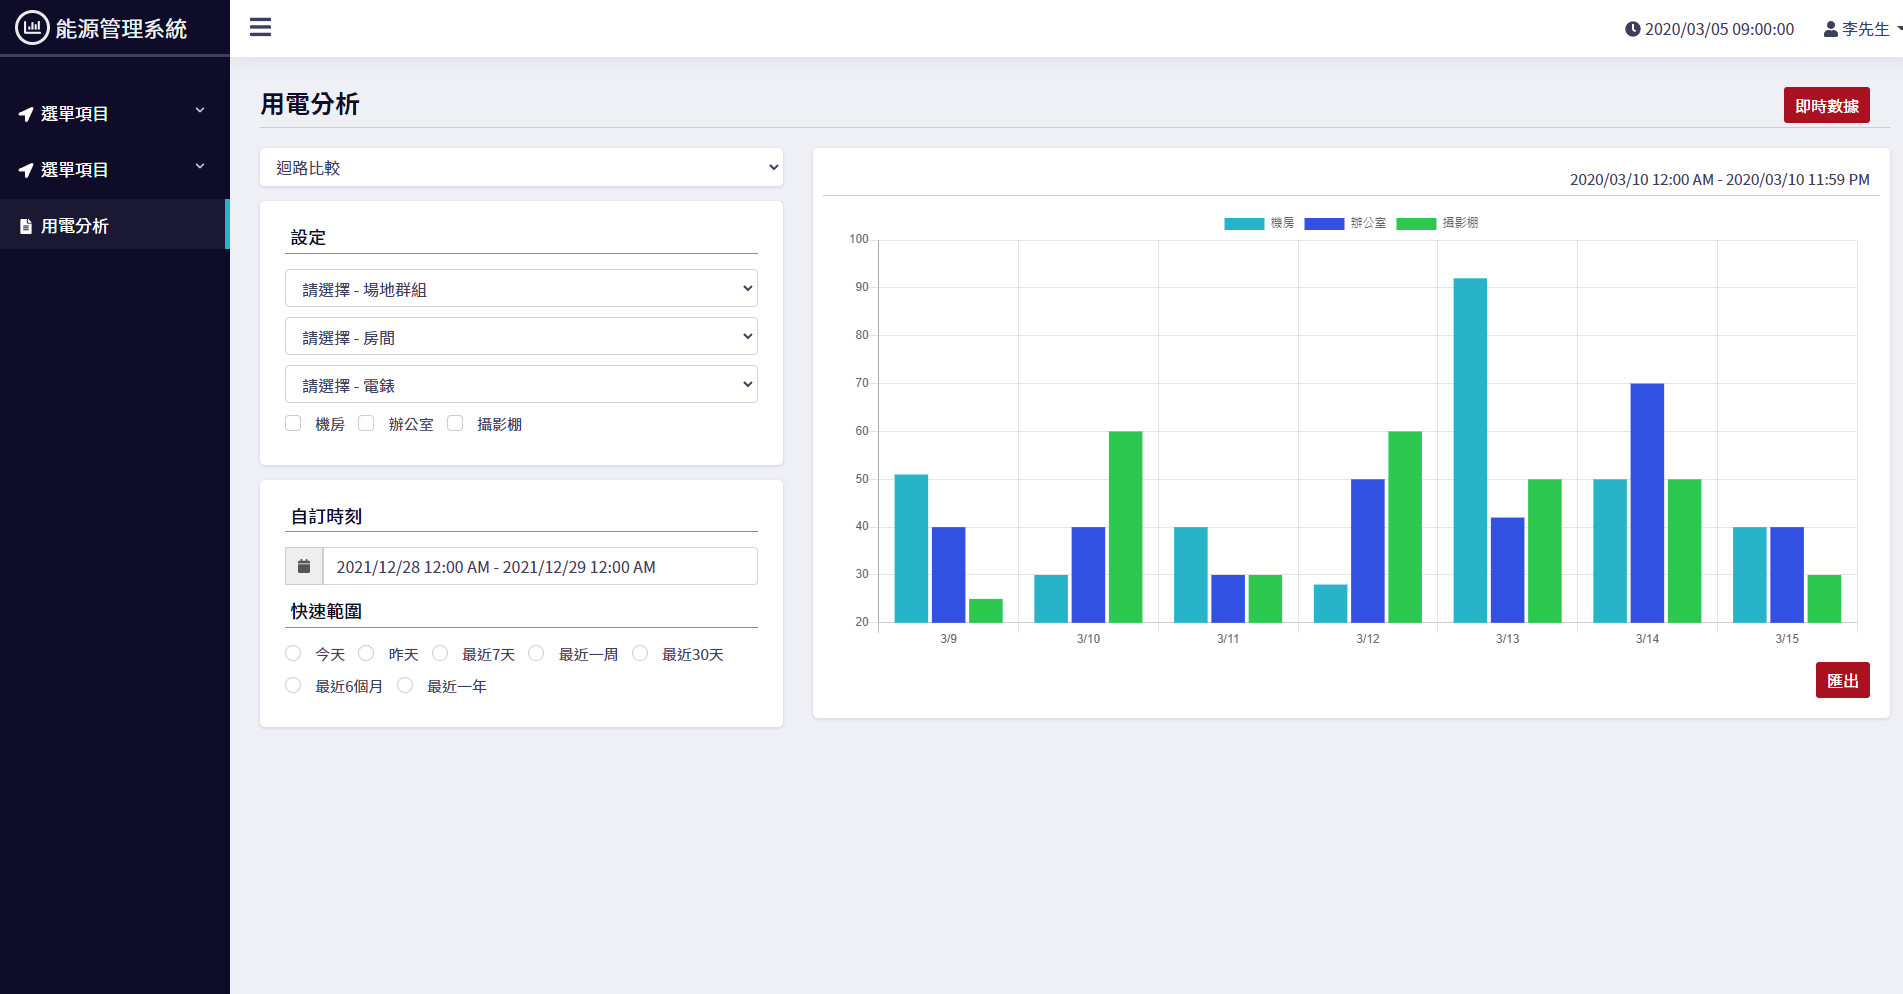Image resolution: width=1903 pixels, height=994 pixels.
Task: Open the 迴路比較 dropdown
Action: pos(521,168)
